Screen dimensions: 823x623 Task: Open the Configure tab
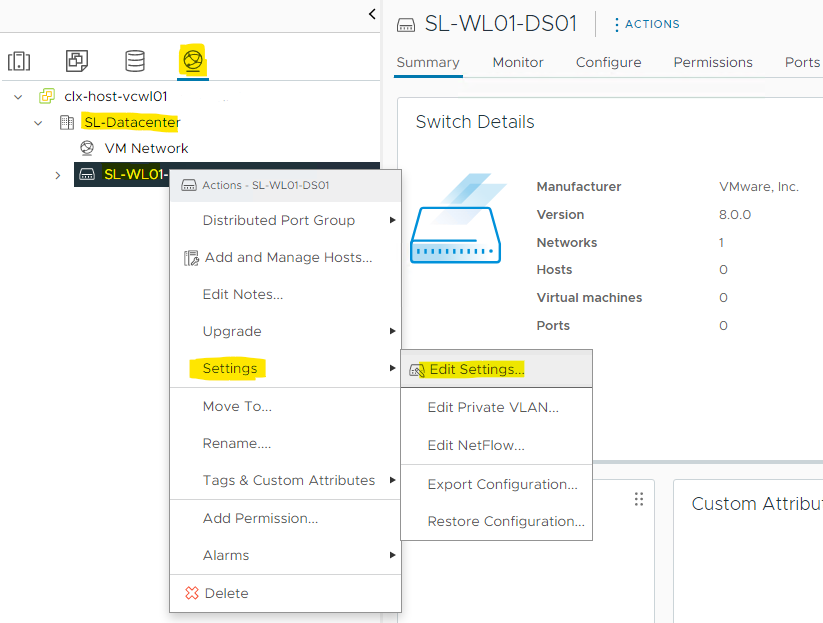coord(608,62)
